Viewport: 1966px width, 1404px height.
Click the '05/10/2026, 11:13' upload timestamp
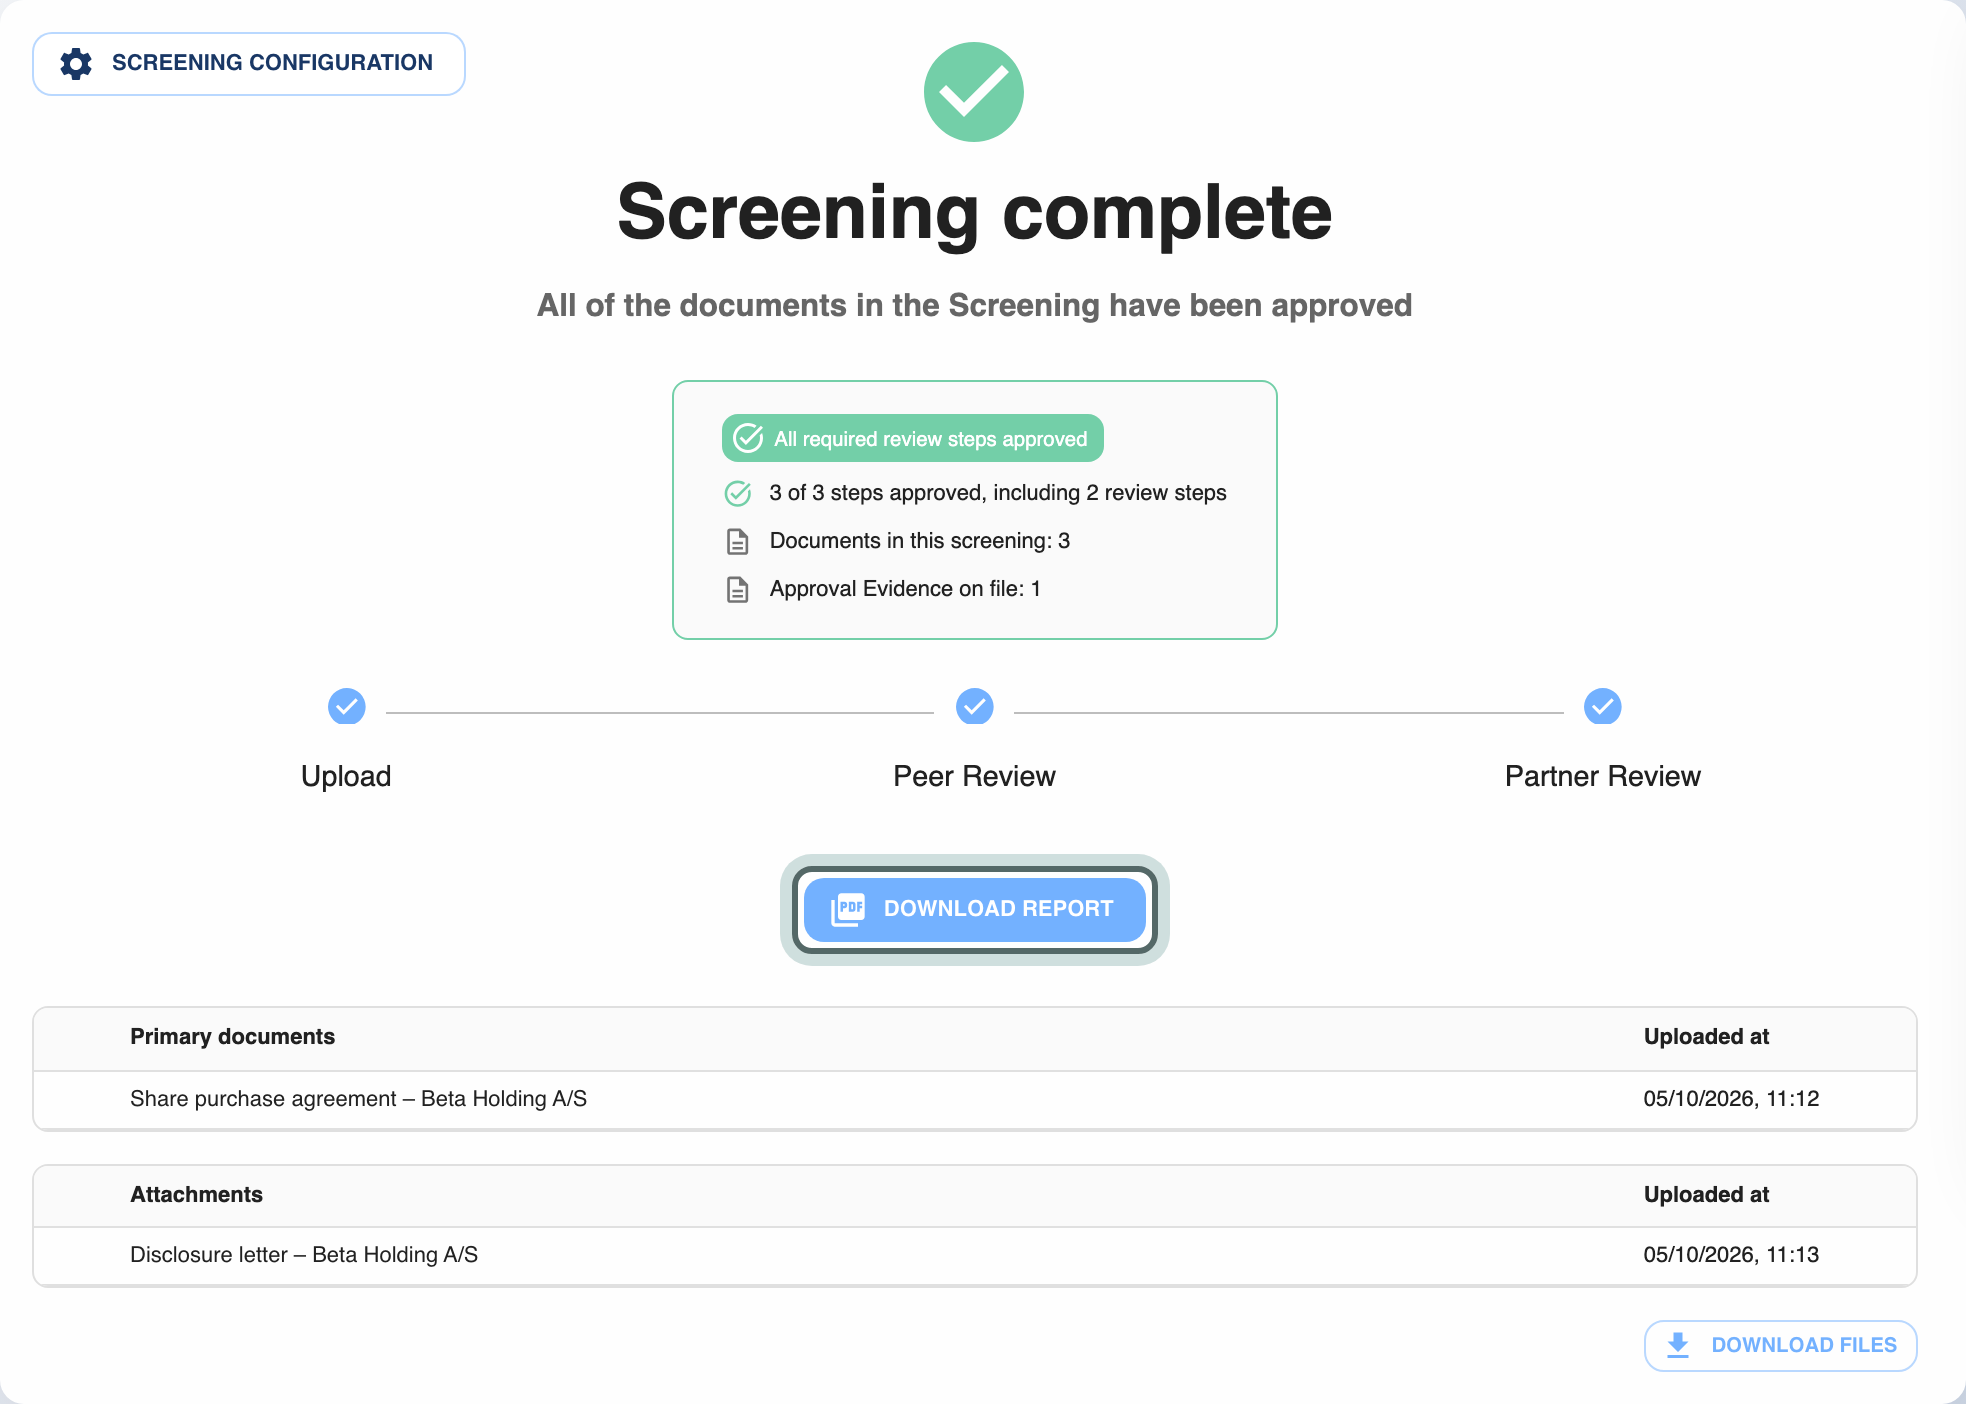coord(1731,1255)
